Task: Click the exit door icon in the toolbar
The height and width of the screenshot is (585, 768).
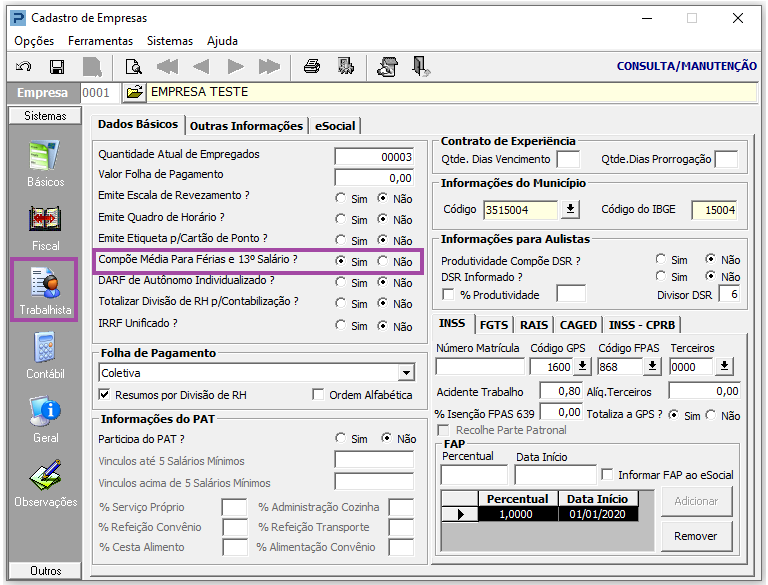Action: coord(421,67)
